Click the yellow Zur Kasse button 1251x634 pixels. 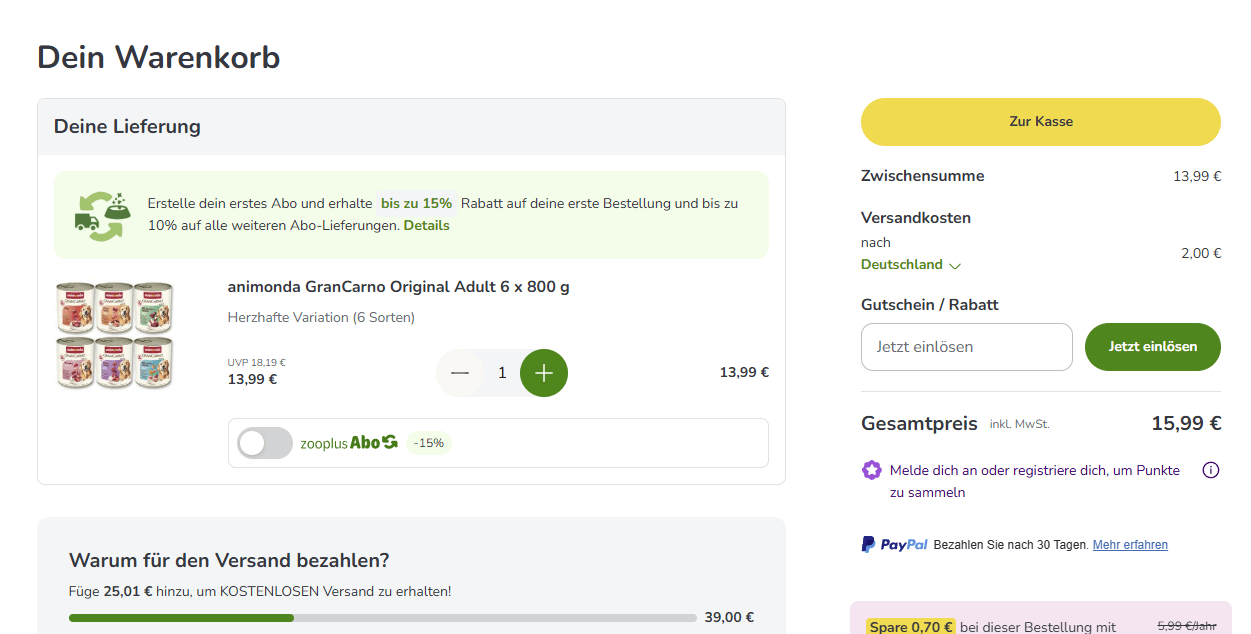[1041, 122]
